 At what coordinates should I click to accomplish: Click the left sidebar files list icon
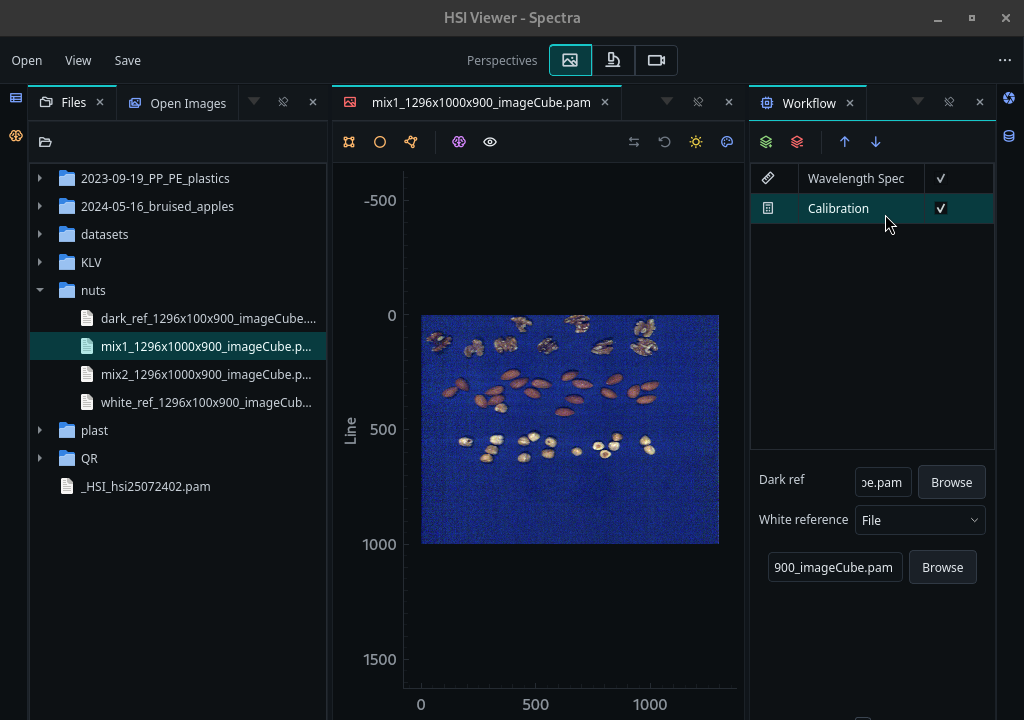(x=16, y=98)
